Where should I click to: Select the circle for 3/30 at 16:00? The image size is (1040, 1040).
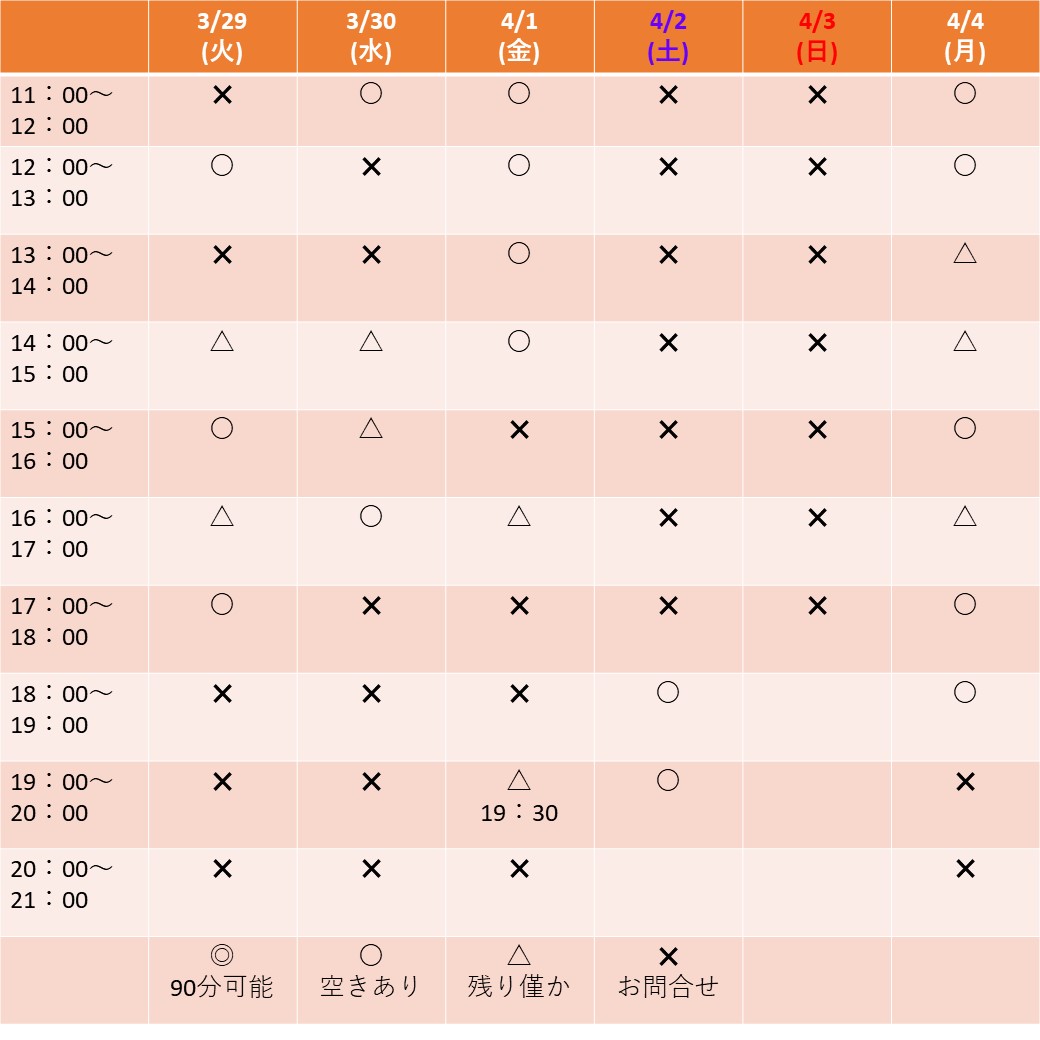coord(371,516)
